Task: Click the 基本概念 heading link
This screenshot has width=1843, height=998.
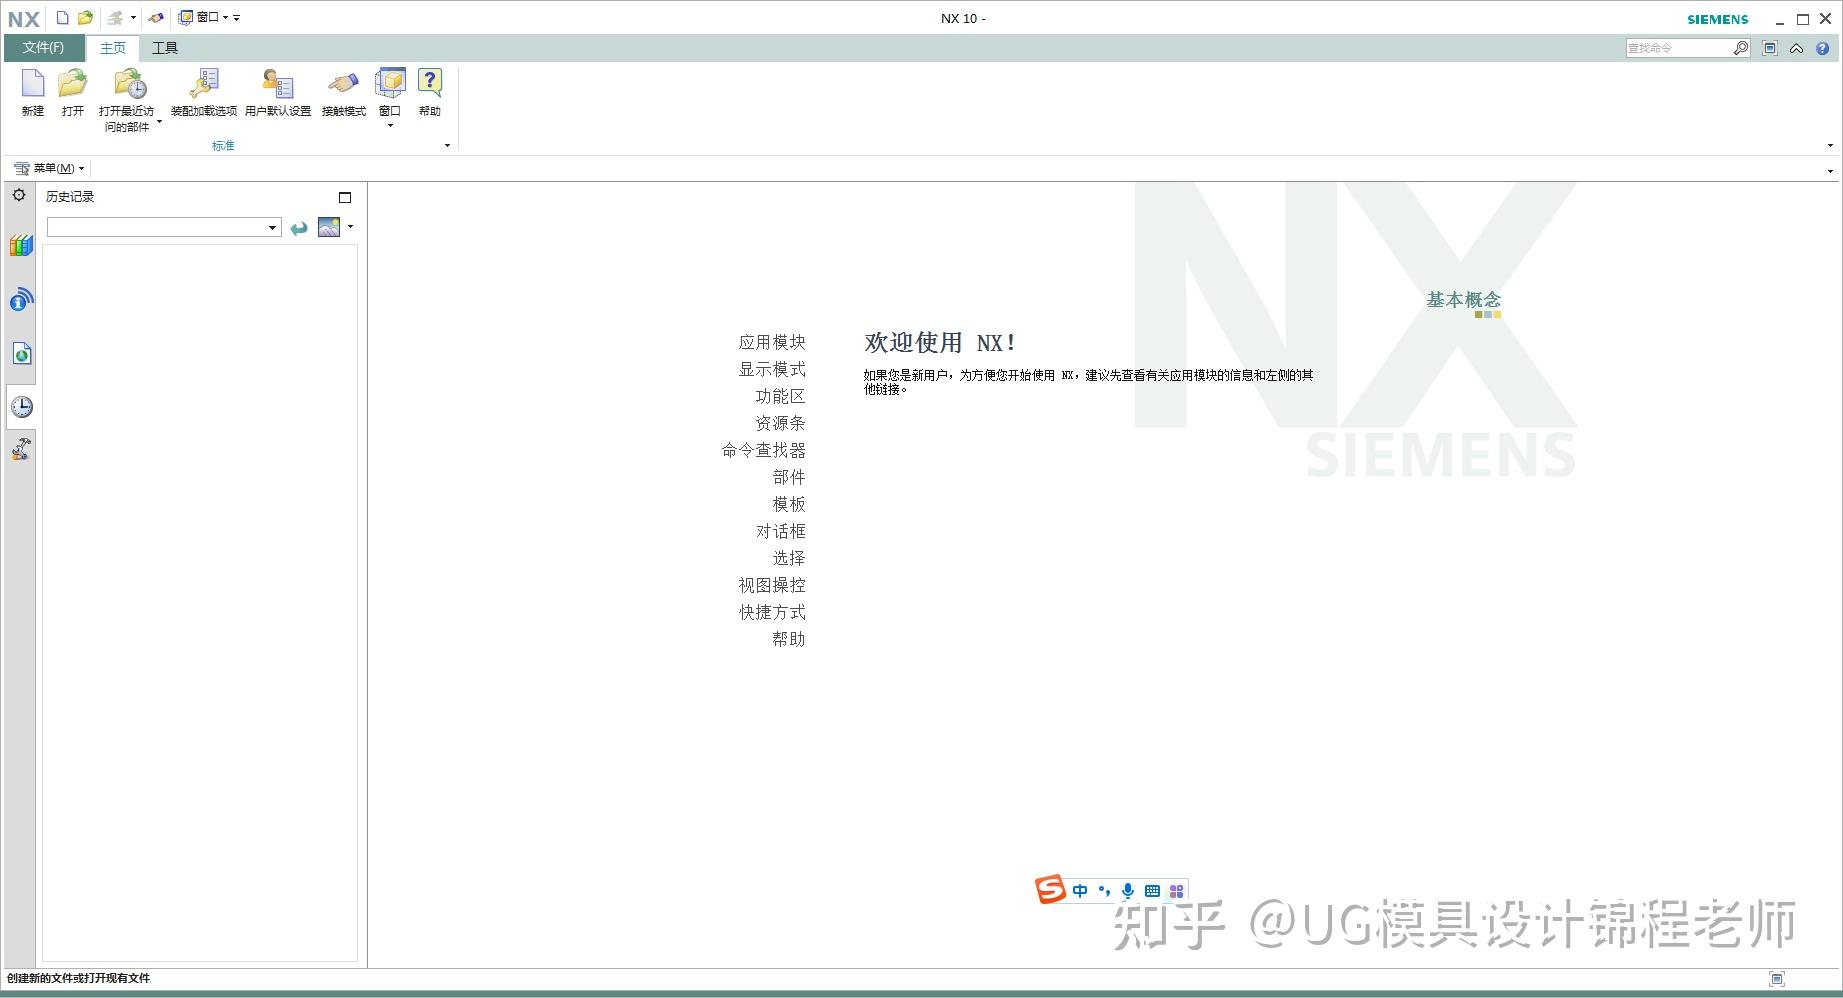Action: point(1463,299)
